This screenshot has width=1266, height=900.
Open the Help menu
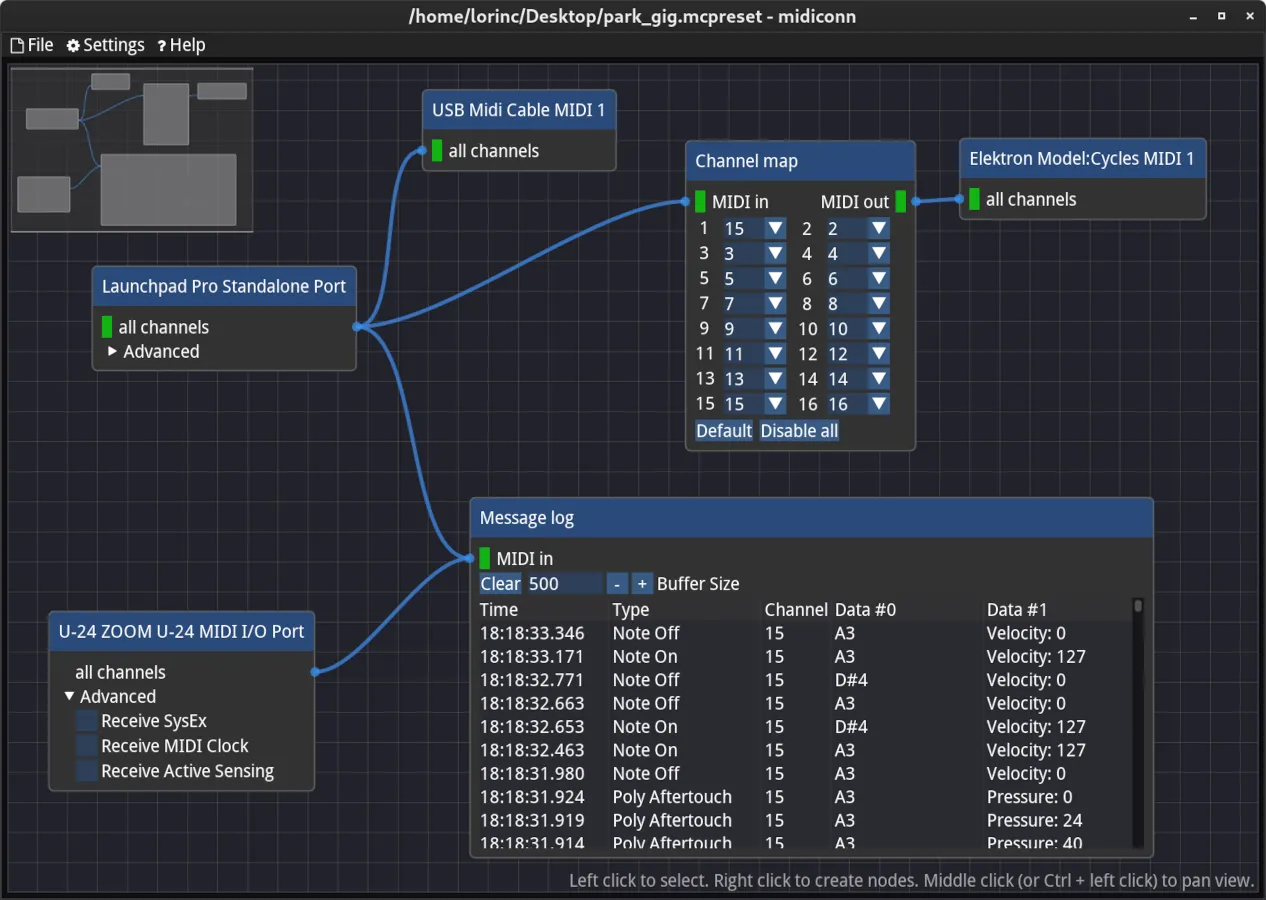[181, 45]
